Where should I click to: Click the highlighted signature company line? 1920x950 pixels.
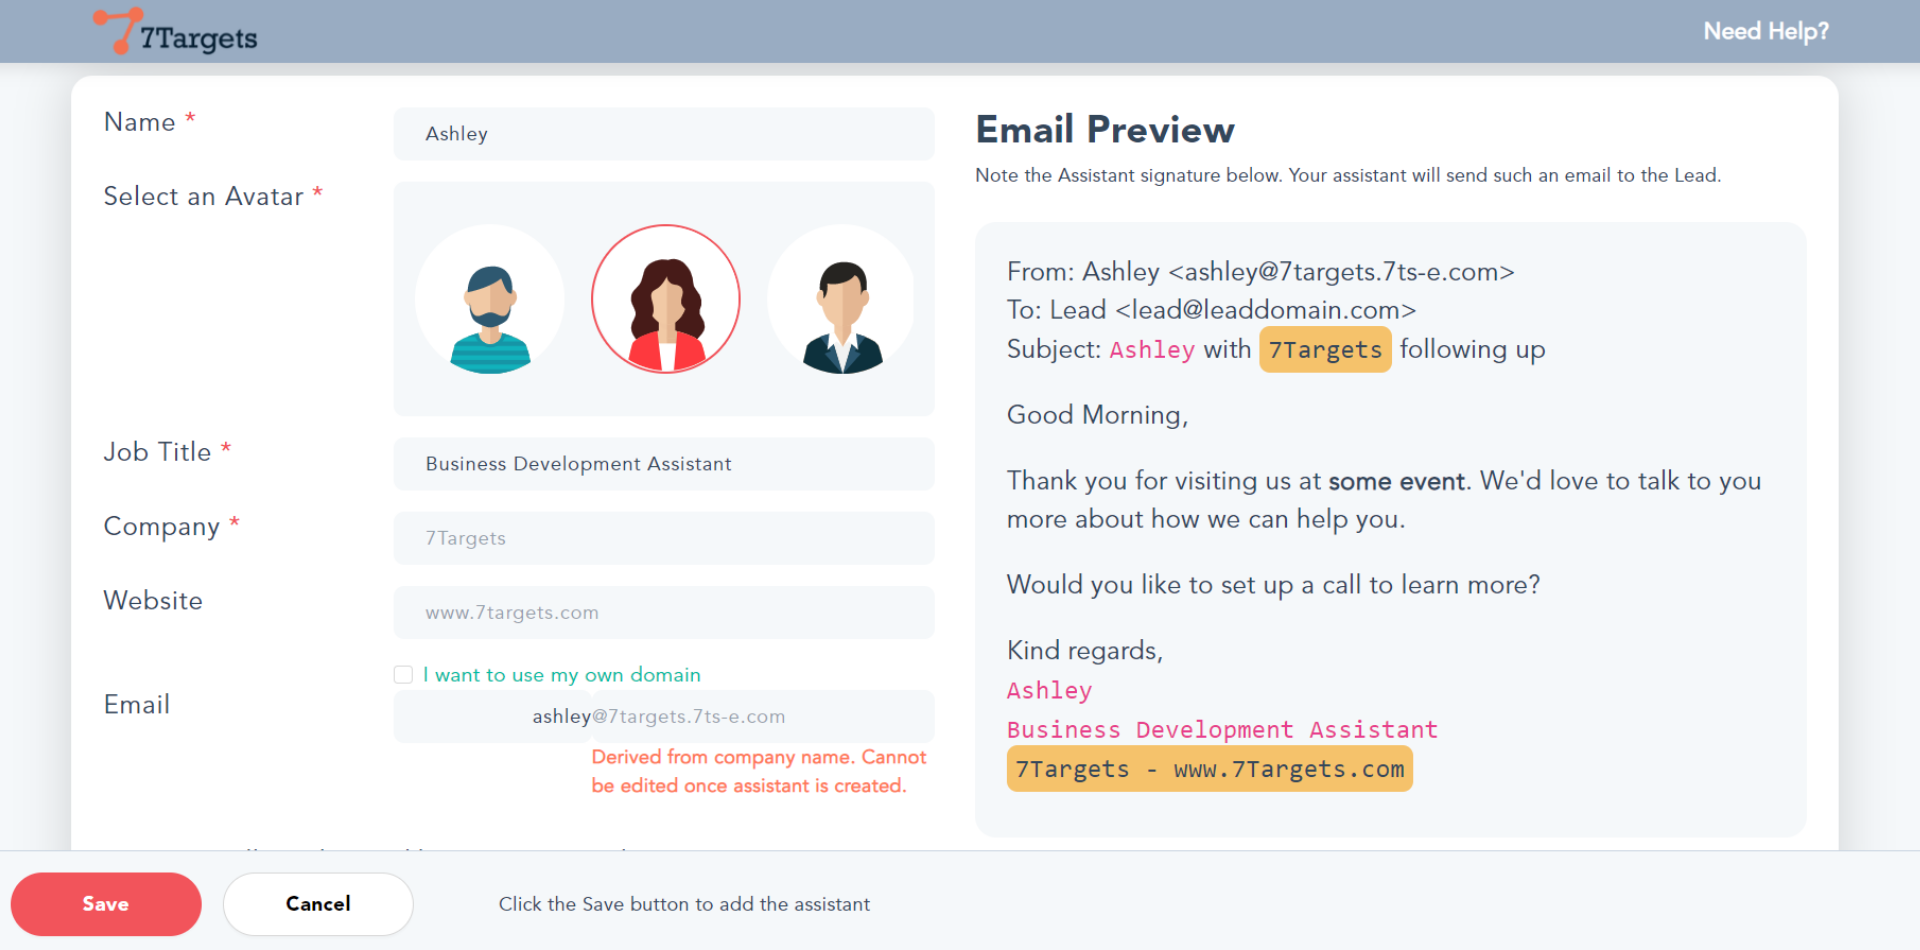click(1209, 769)
